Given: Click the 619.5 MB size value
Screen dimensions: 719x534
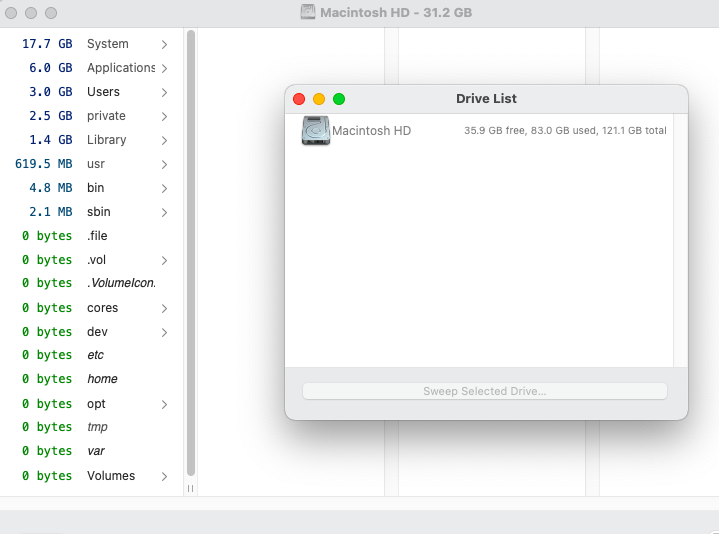Looking at the screenshot, I should pos(44,164).
